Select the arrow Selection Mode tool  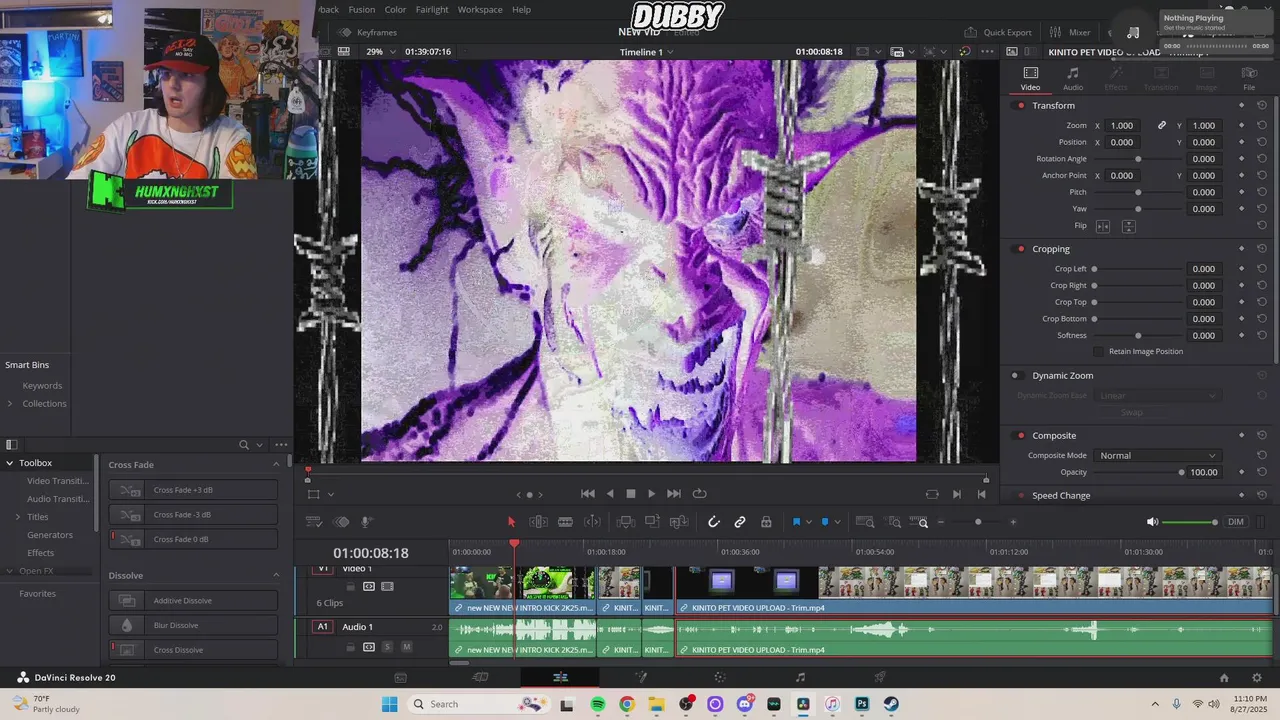pyautogui.click(x=511, y=522)
